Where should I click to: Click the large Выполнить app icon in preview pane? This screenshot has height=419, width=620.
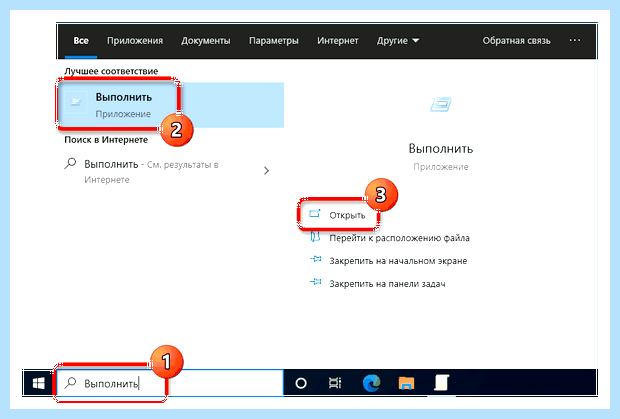coord(441,105)
